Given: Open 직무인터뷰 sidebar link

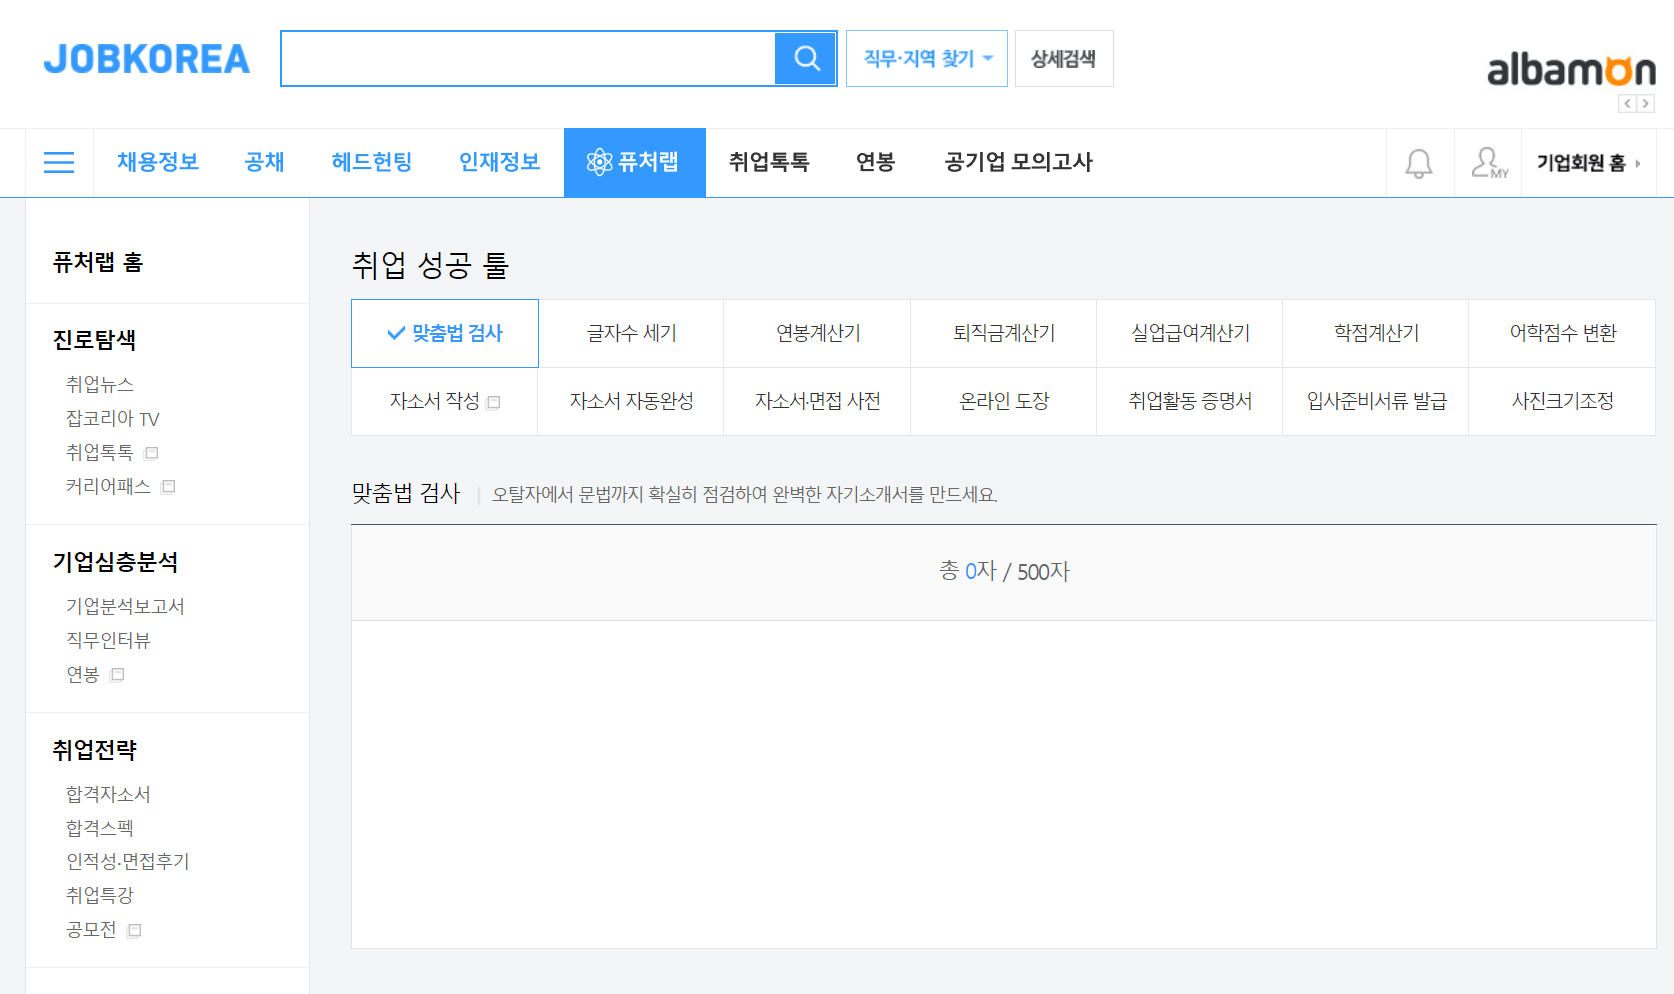Looking at the screenshot, I should 108,641.
